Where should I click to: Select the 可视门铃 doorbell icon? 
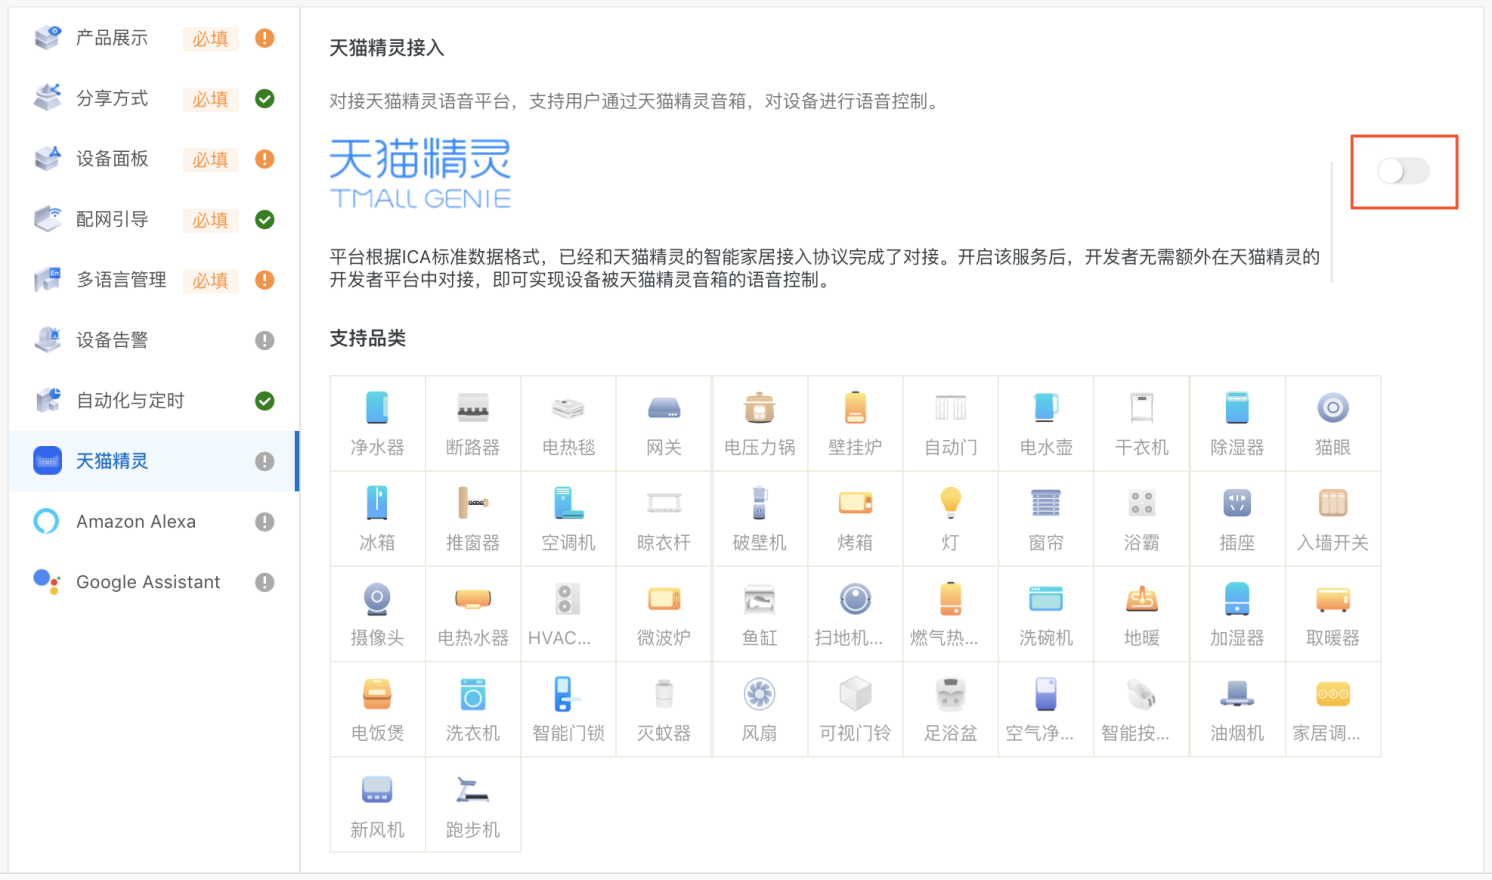855,694
